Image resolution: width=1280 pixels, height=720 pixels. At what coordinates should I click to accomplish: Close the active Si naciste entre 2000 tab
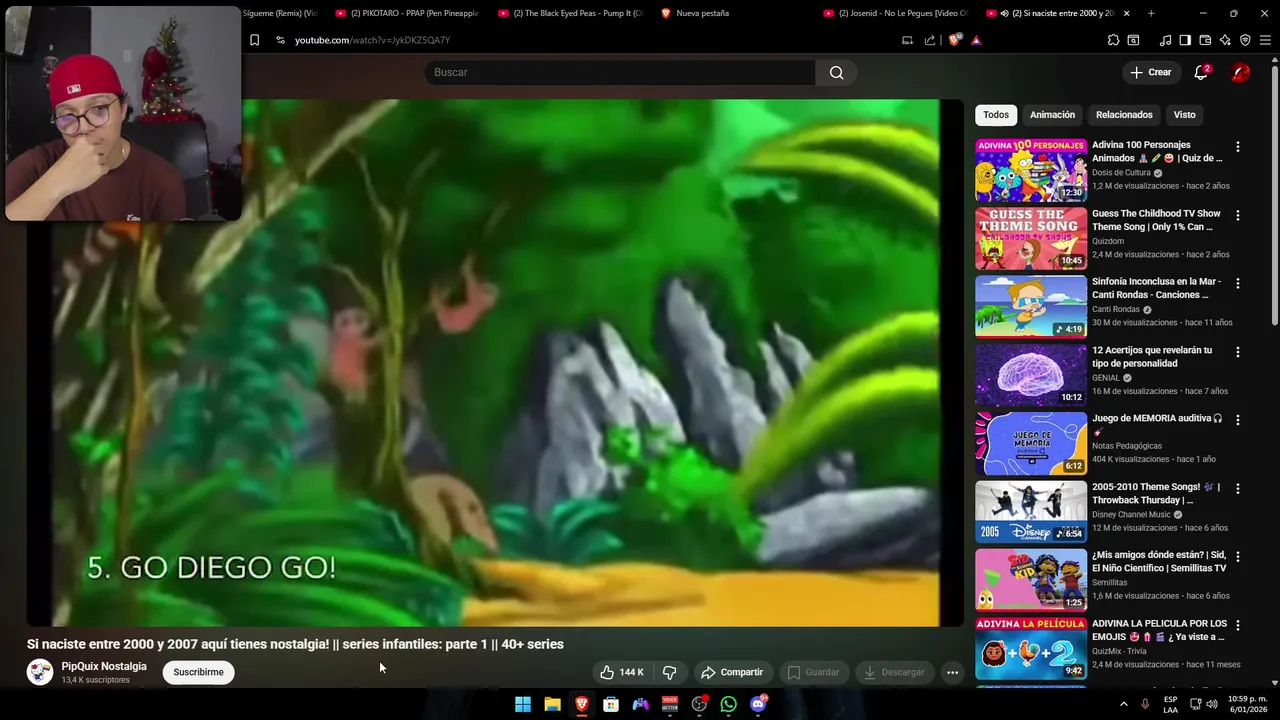click(x=1126, y=13)
